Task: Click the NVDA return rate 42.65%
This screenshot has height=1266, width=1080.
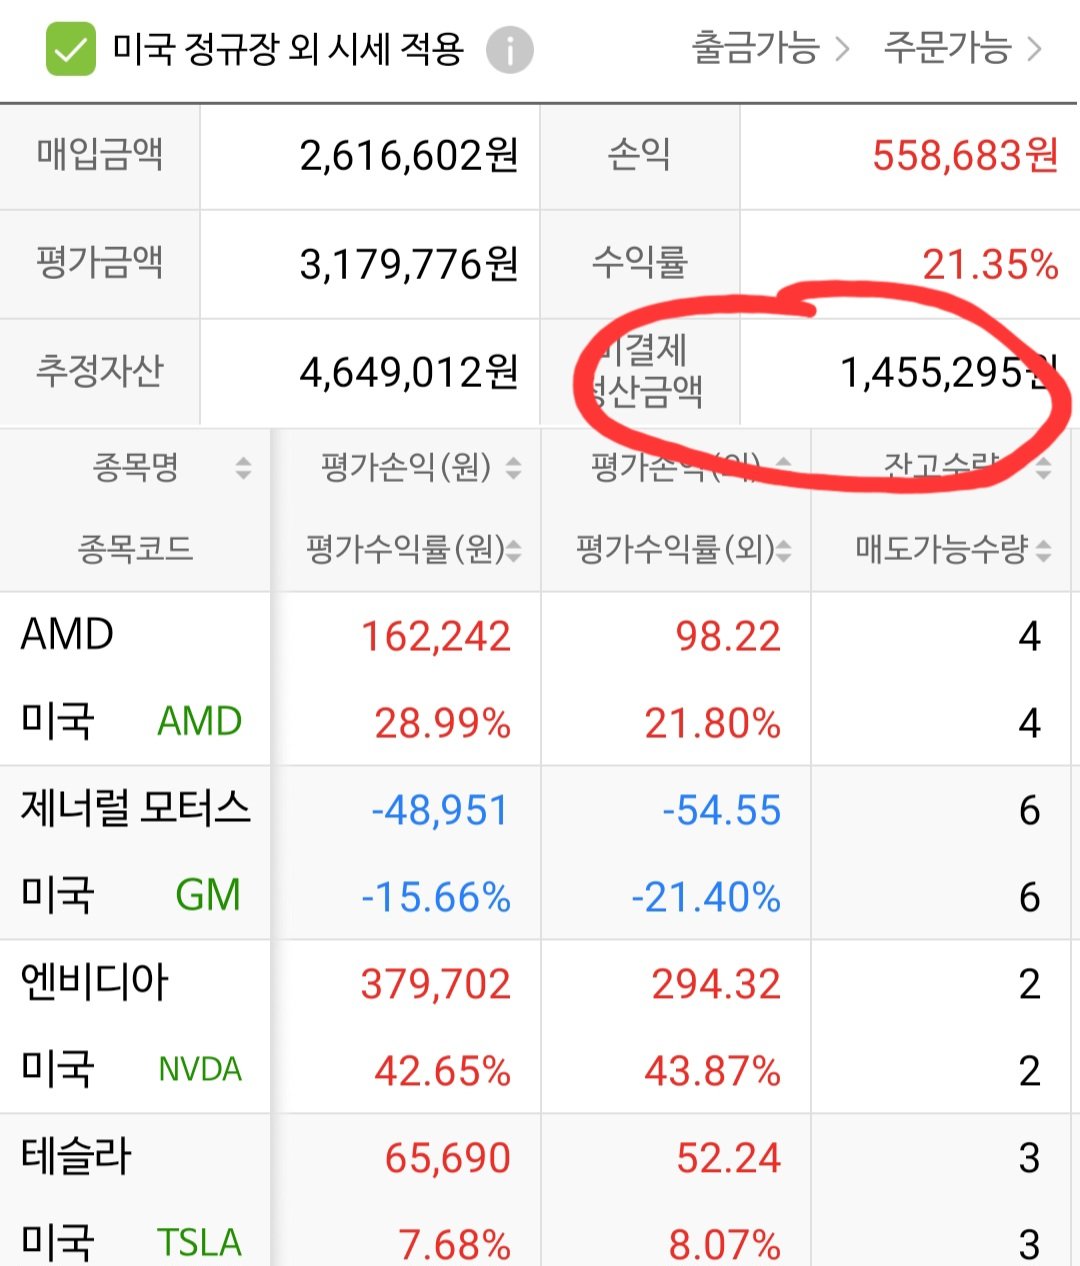Action: (442, 1071)
